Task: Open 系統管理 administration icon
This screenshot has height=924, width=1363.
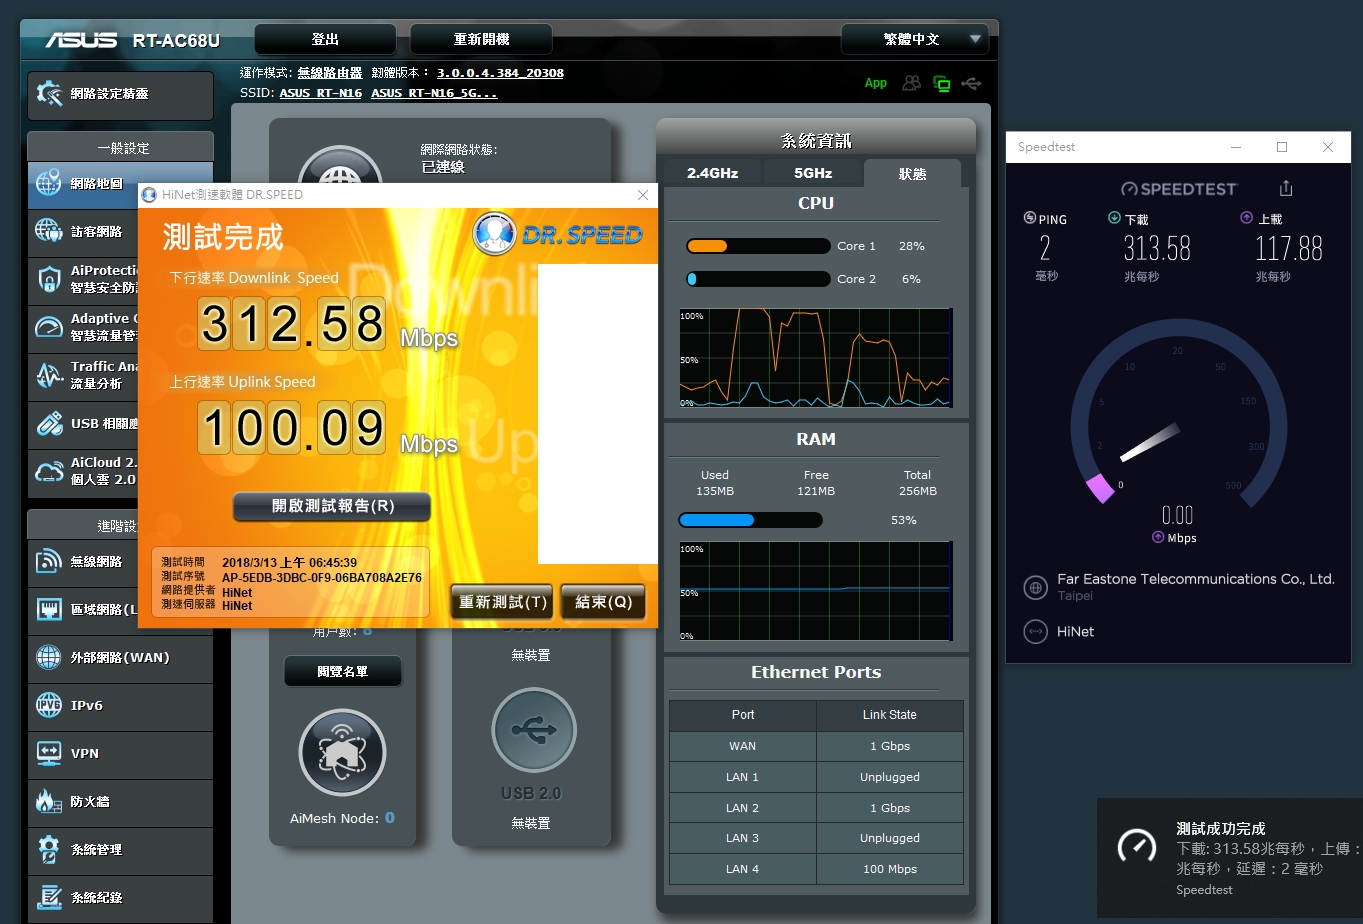Action: [x=49, y=849]
